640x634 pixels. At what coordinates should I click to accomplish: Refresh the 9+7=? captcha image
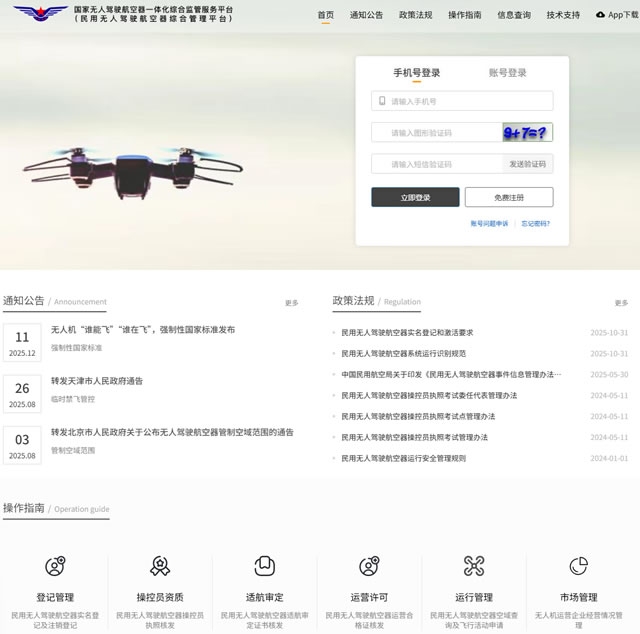[527, 132]
